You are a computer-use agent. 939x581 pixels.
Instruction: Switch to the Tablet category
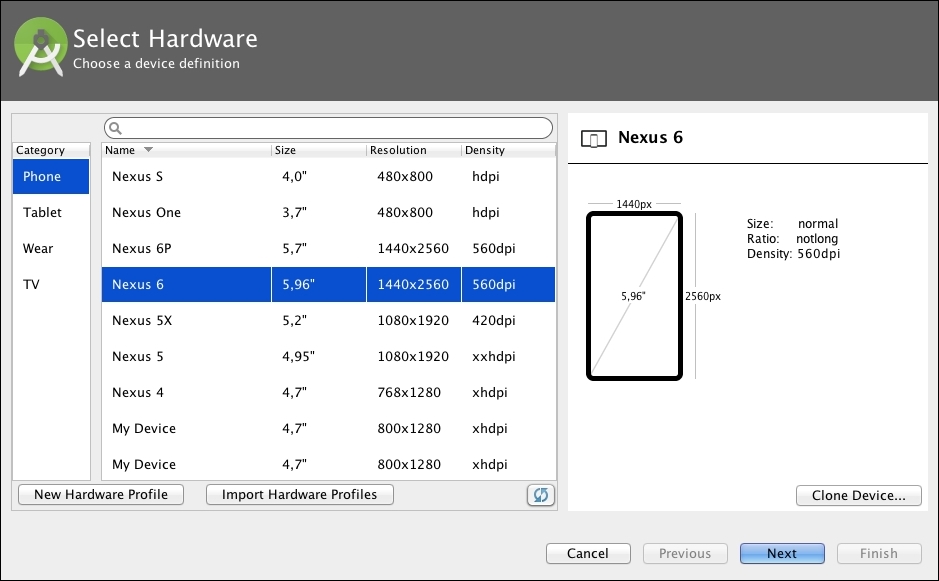point(51,213)
